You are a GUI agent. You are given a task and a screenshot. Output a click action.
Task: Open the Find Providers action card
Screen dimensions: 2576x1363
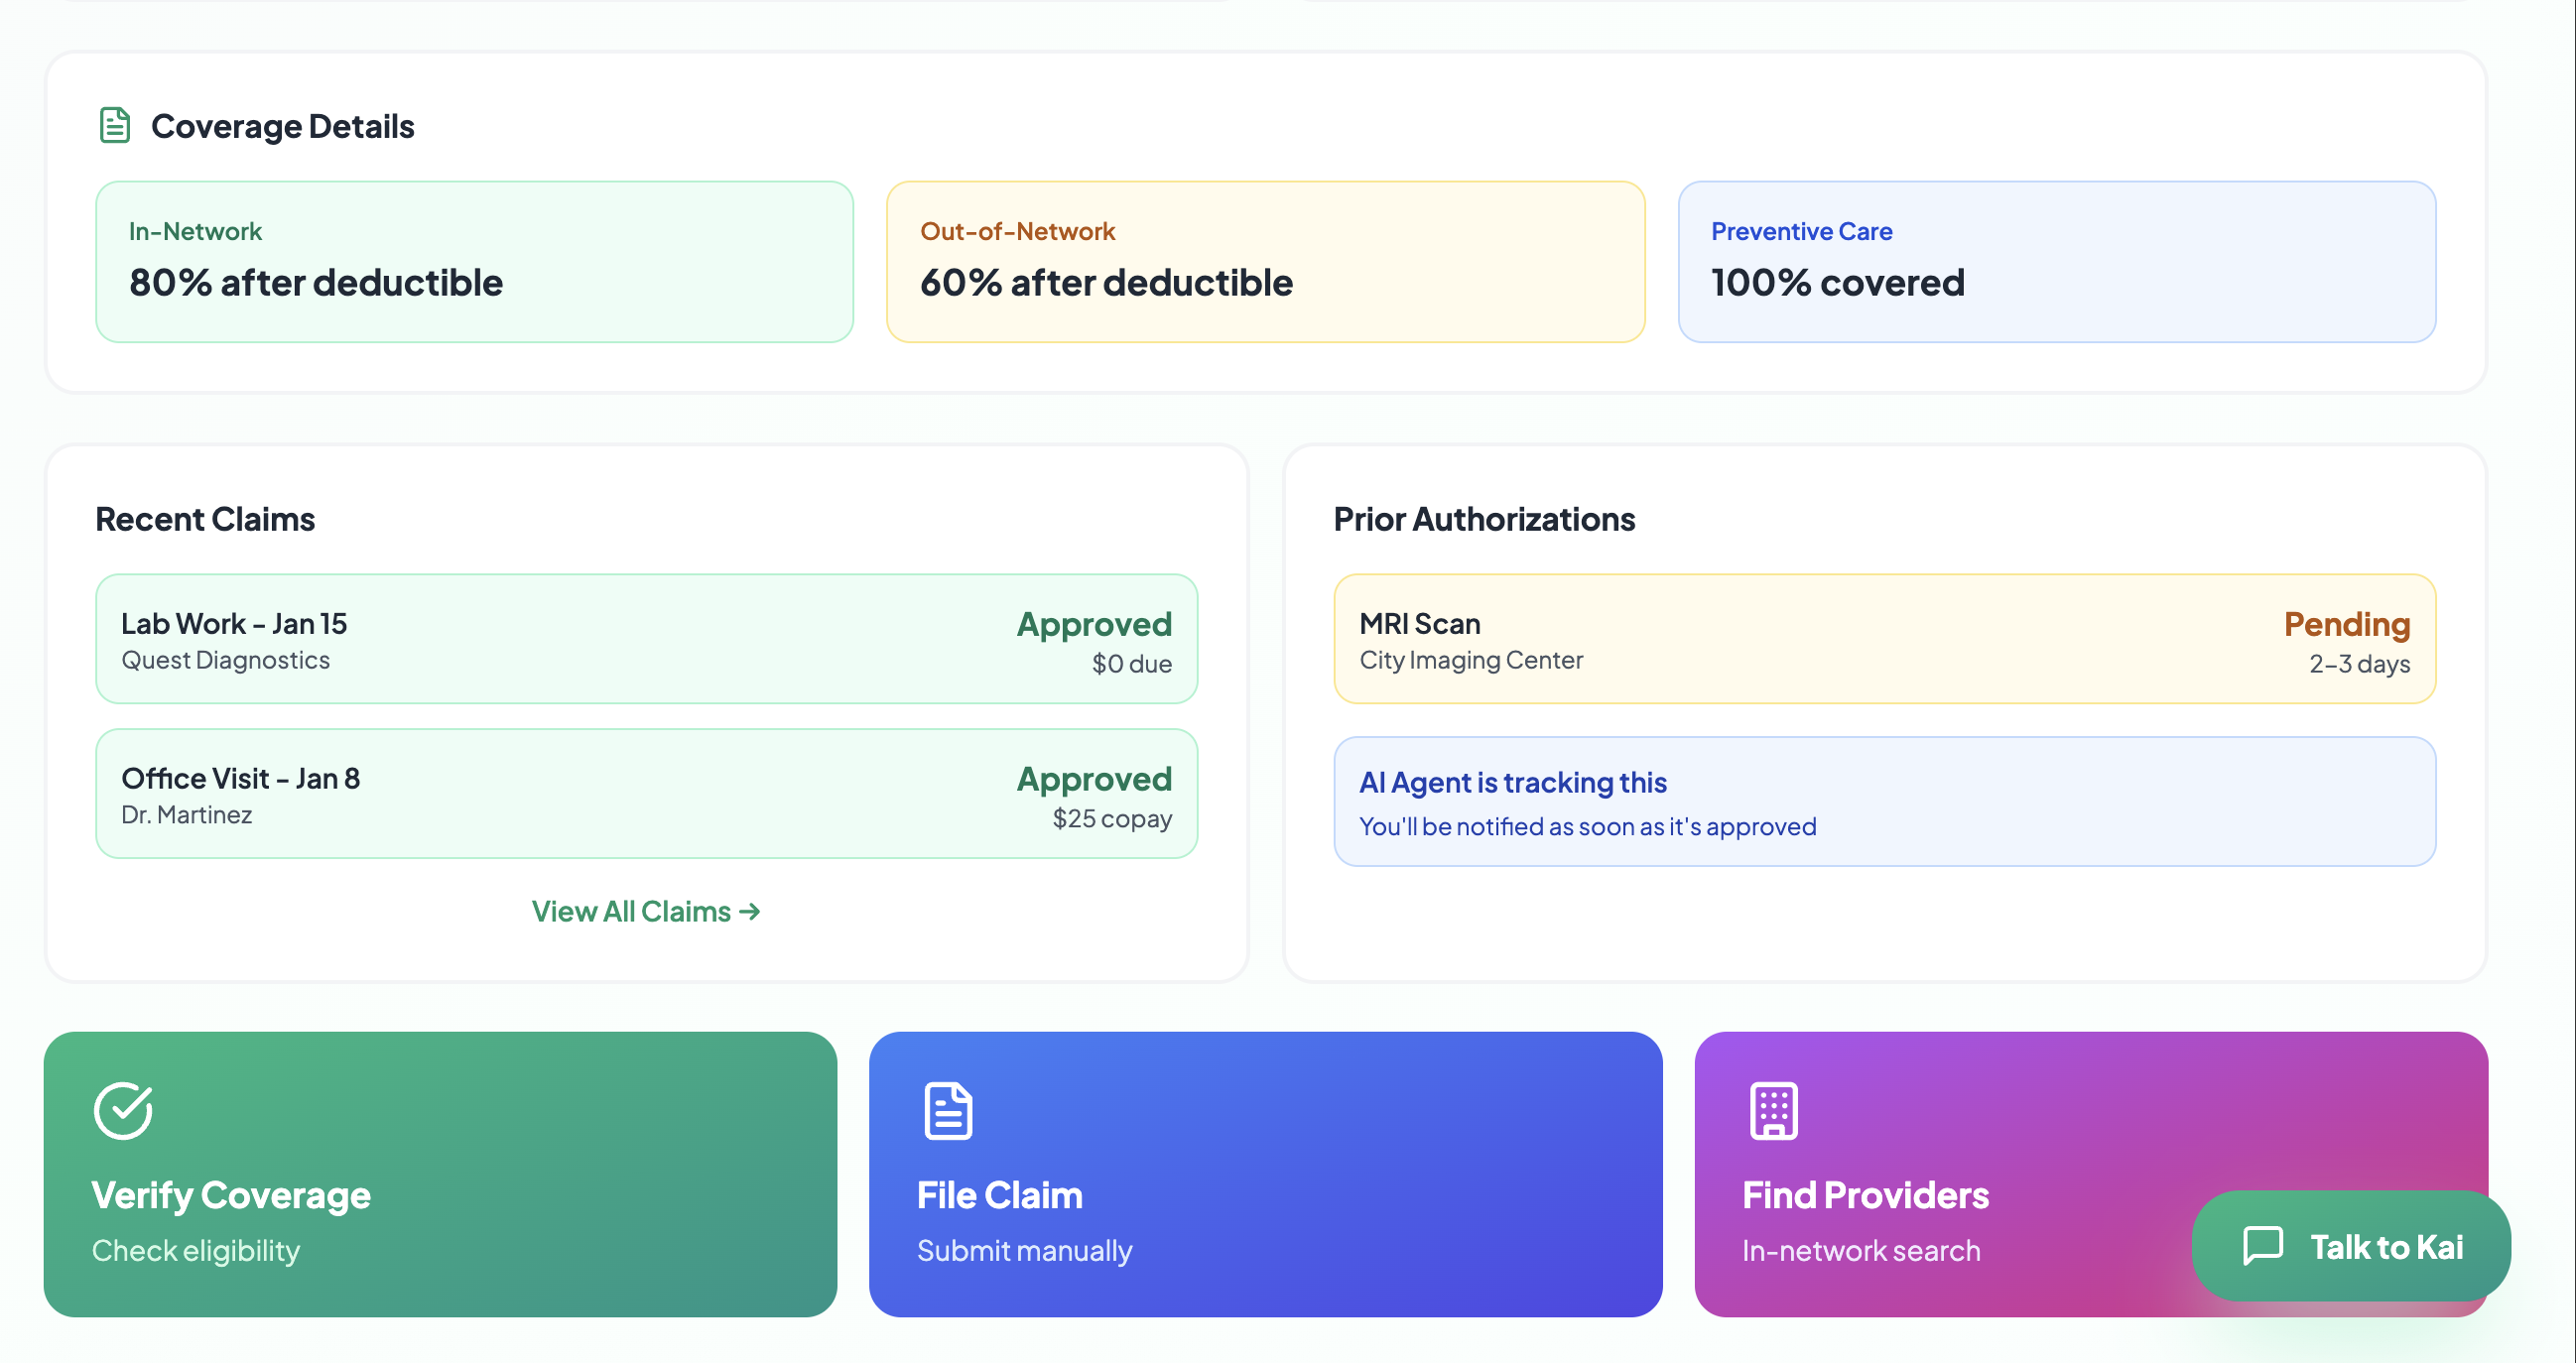point(1950,1150)
